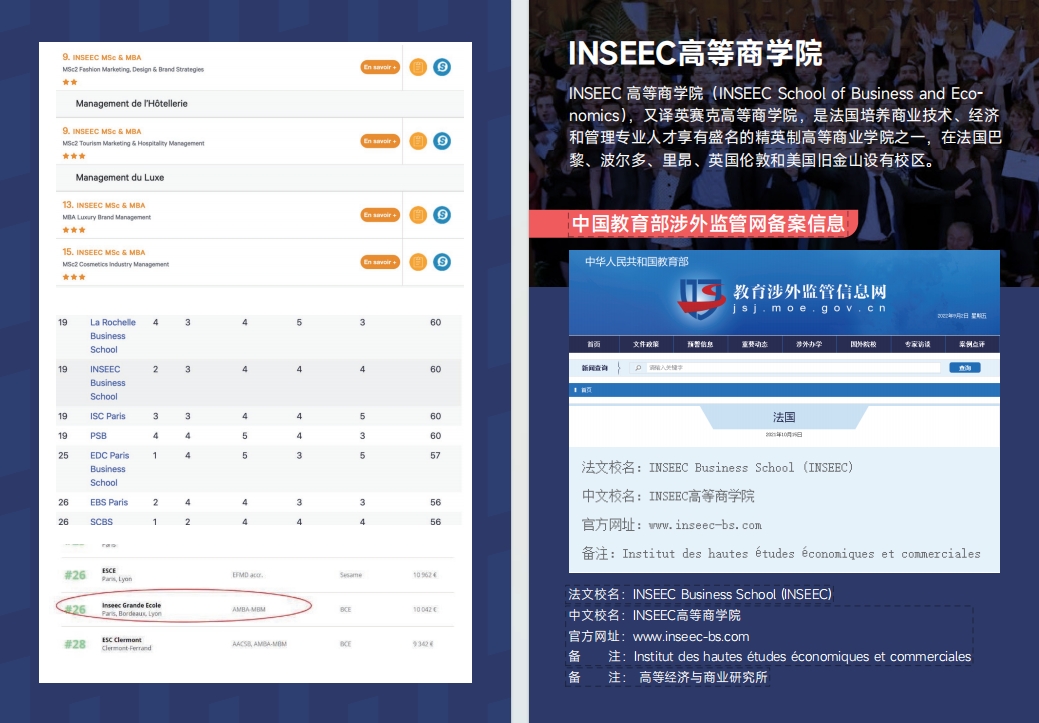Click 'En savoir +' for Fashion Marketing program
The width and height of the screenshot is (1039, 723).
pyautogui.click(x=380, y=67)
